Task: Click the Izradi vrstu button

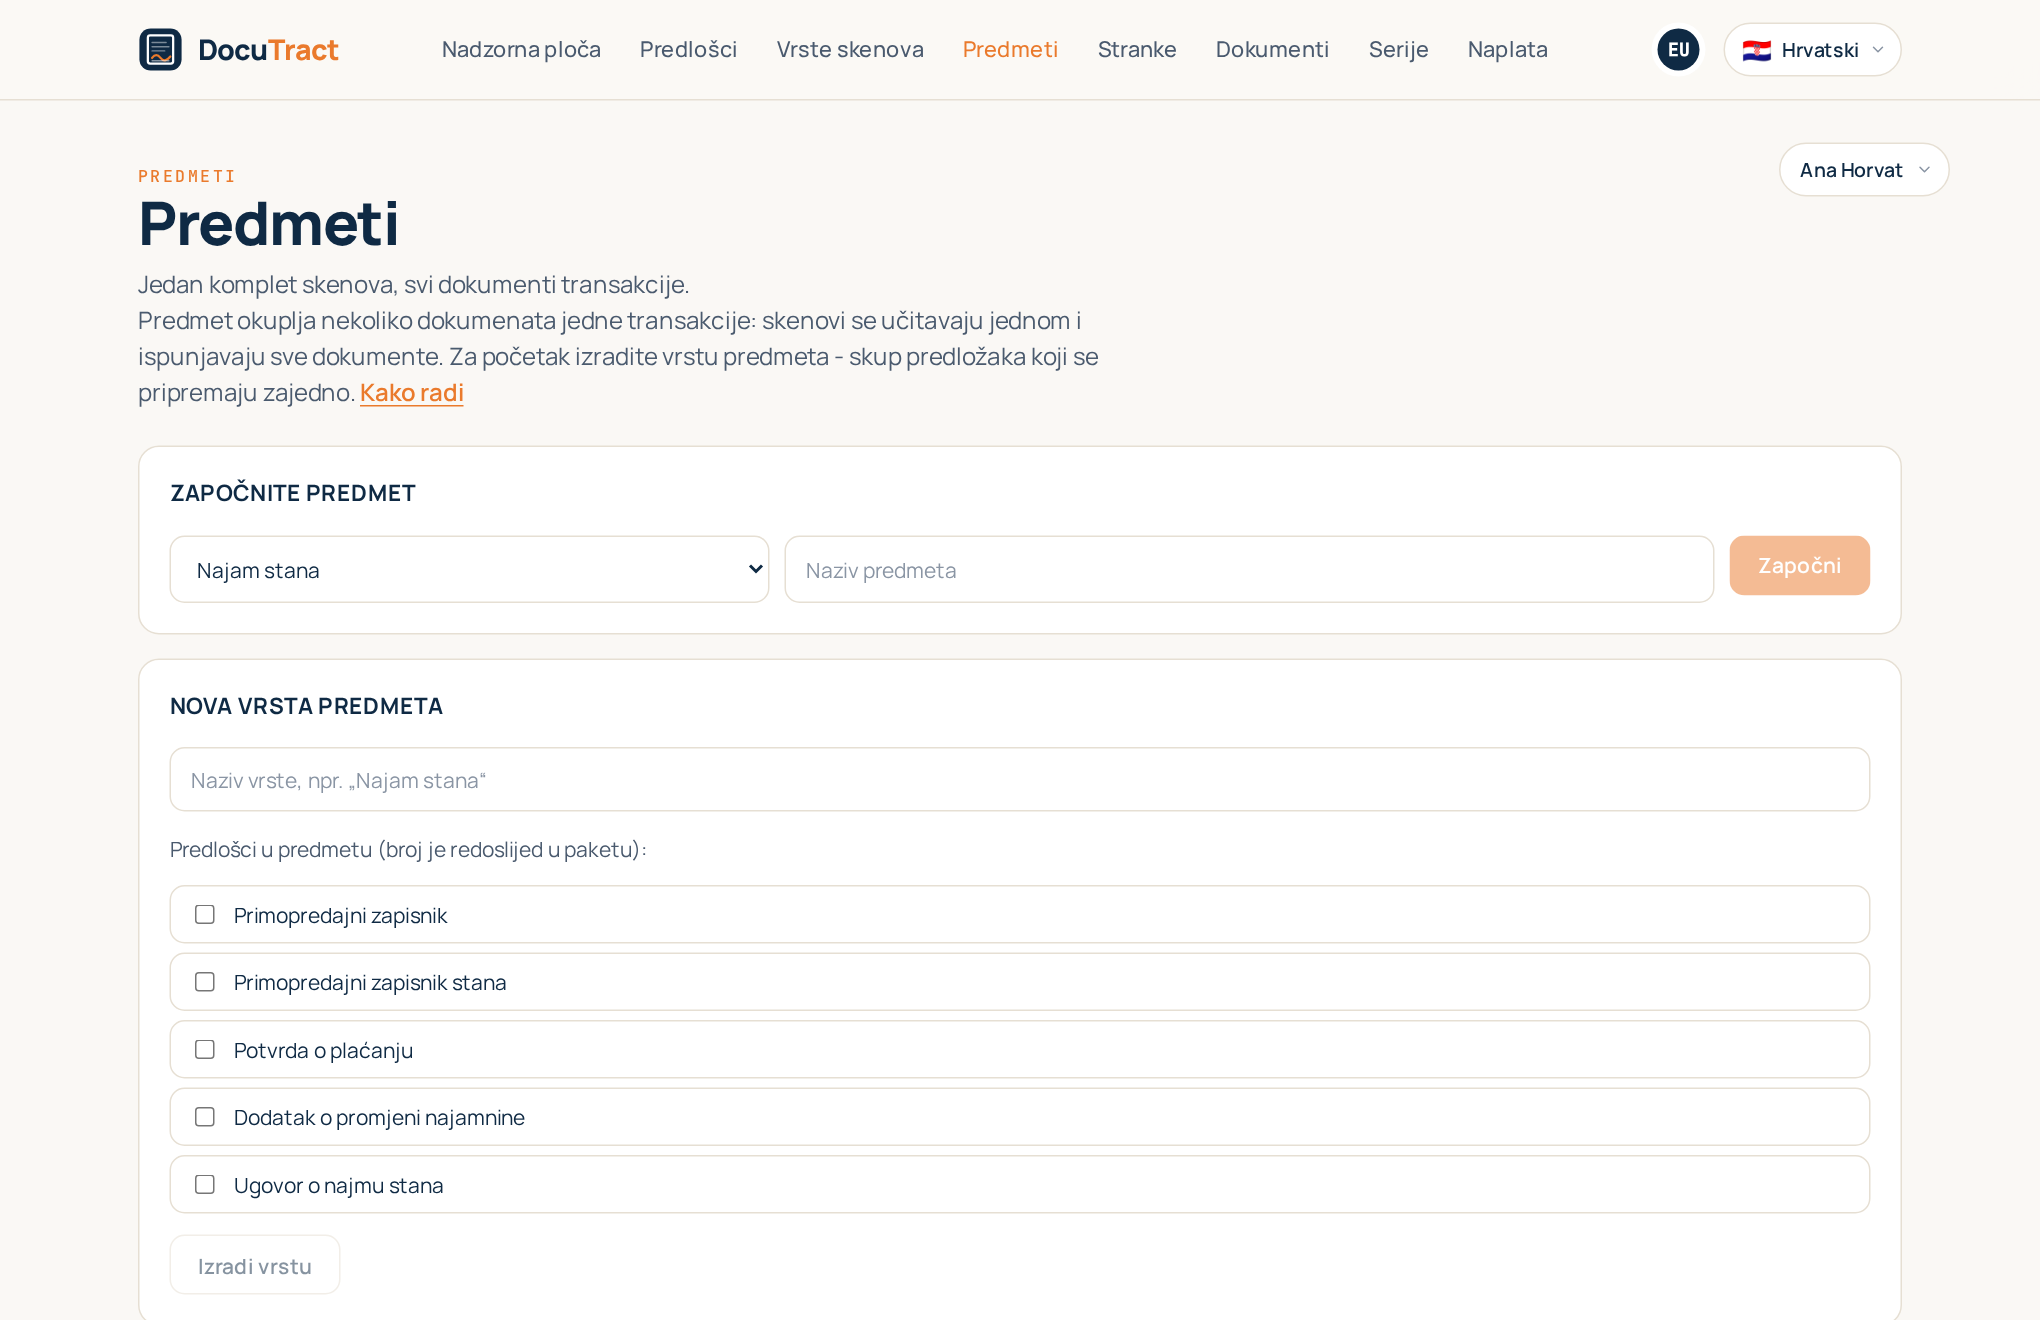Action: 255,1265
